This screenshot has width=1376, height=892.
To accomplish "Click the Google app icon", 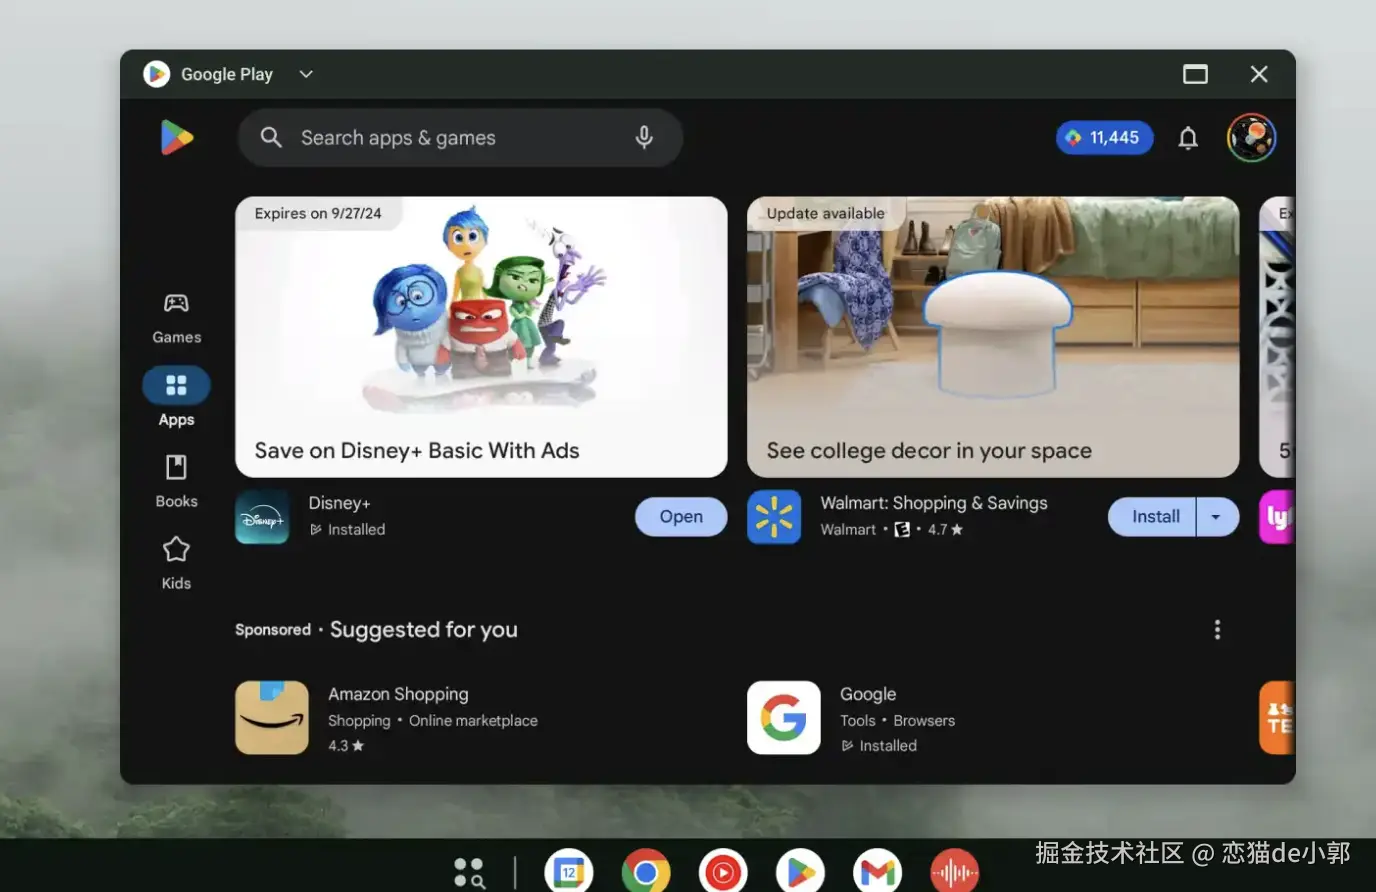I will [x=784, y=718].
